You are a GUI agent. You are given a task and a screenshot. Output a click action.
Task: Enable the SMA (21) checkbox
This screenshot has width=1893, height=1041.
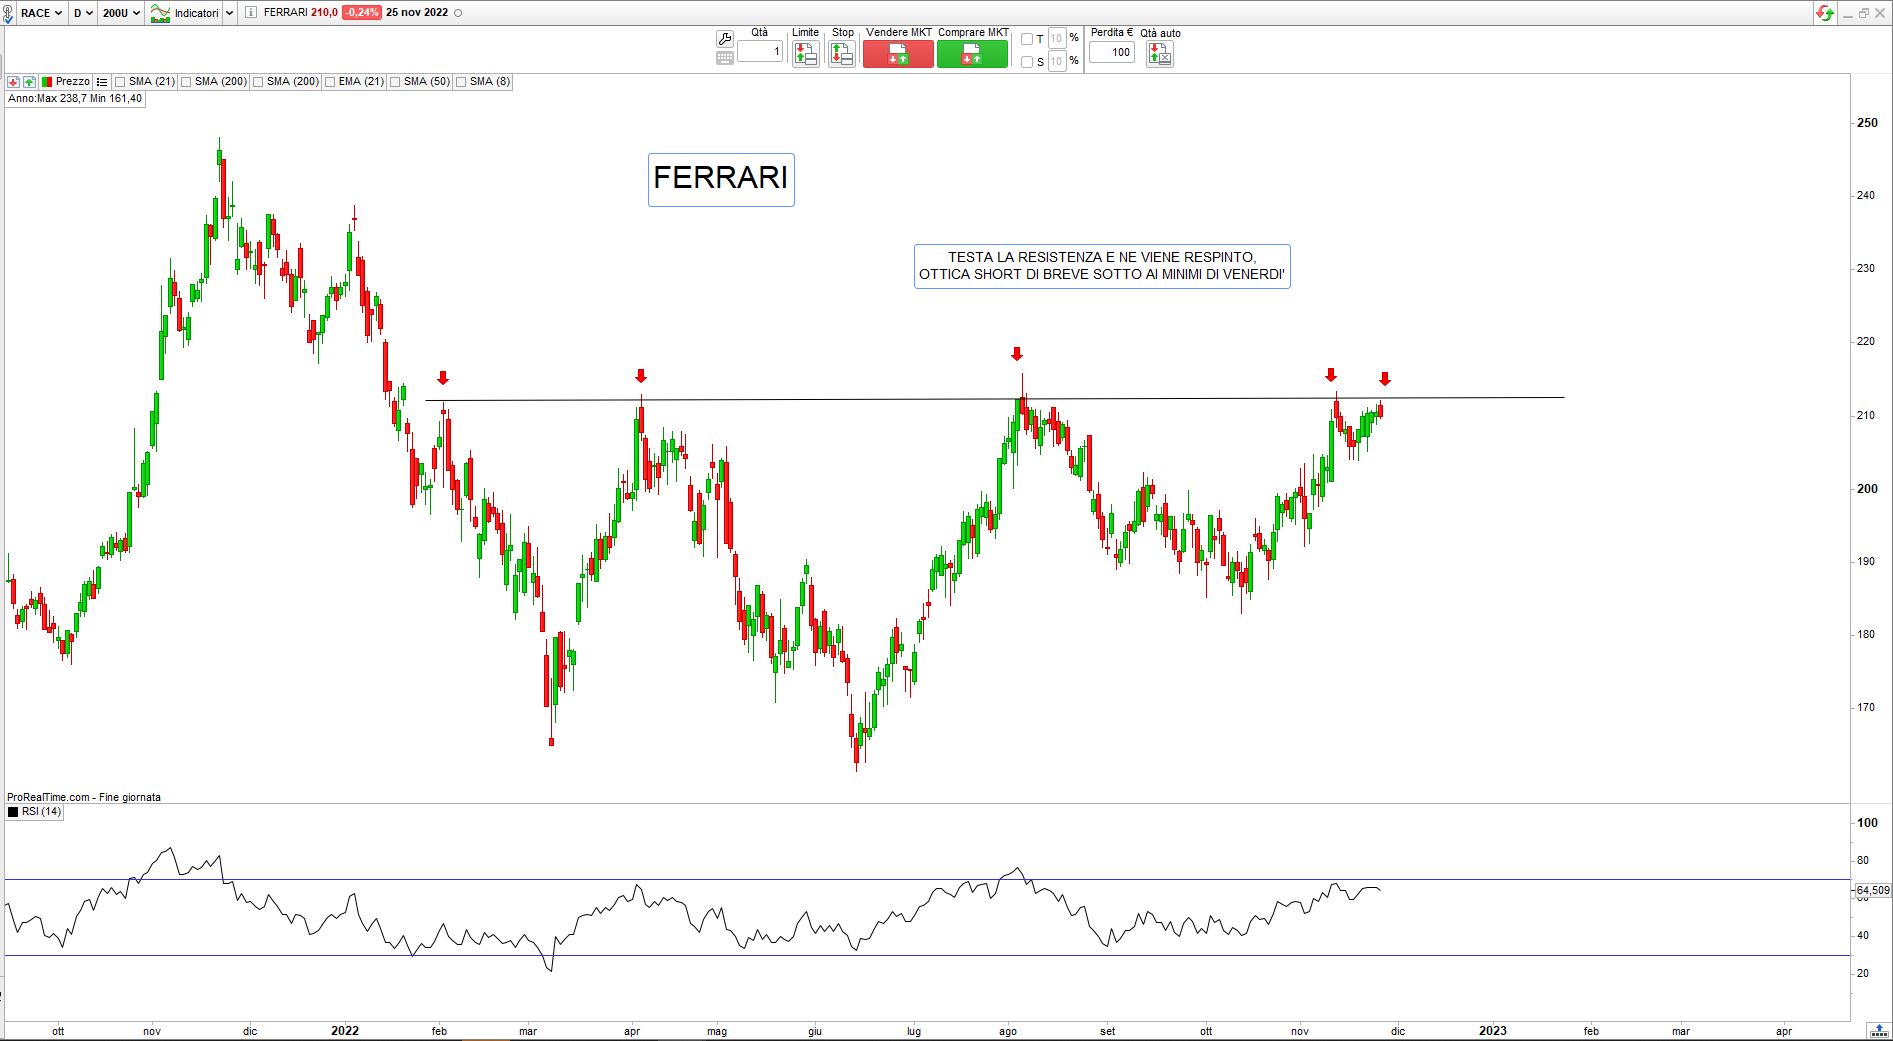point(120,82)
